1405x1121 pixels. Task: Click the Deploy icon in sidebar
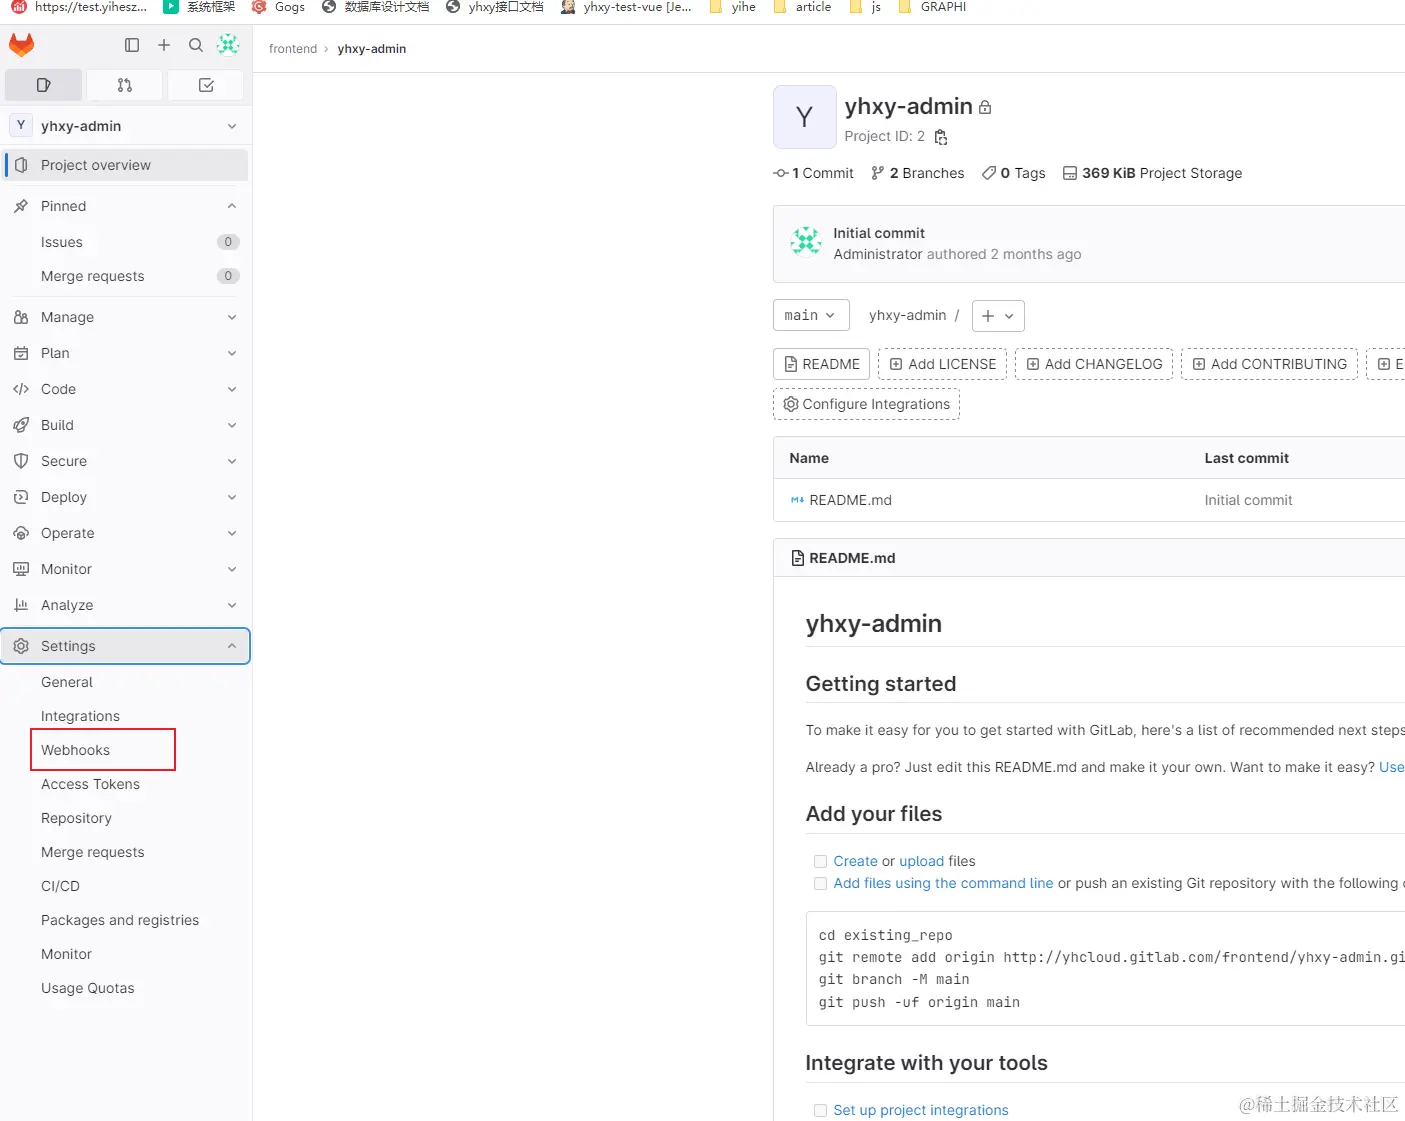pos(21,497)
